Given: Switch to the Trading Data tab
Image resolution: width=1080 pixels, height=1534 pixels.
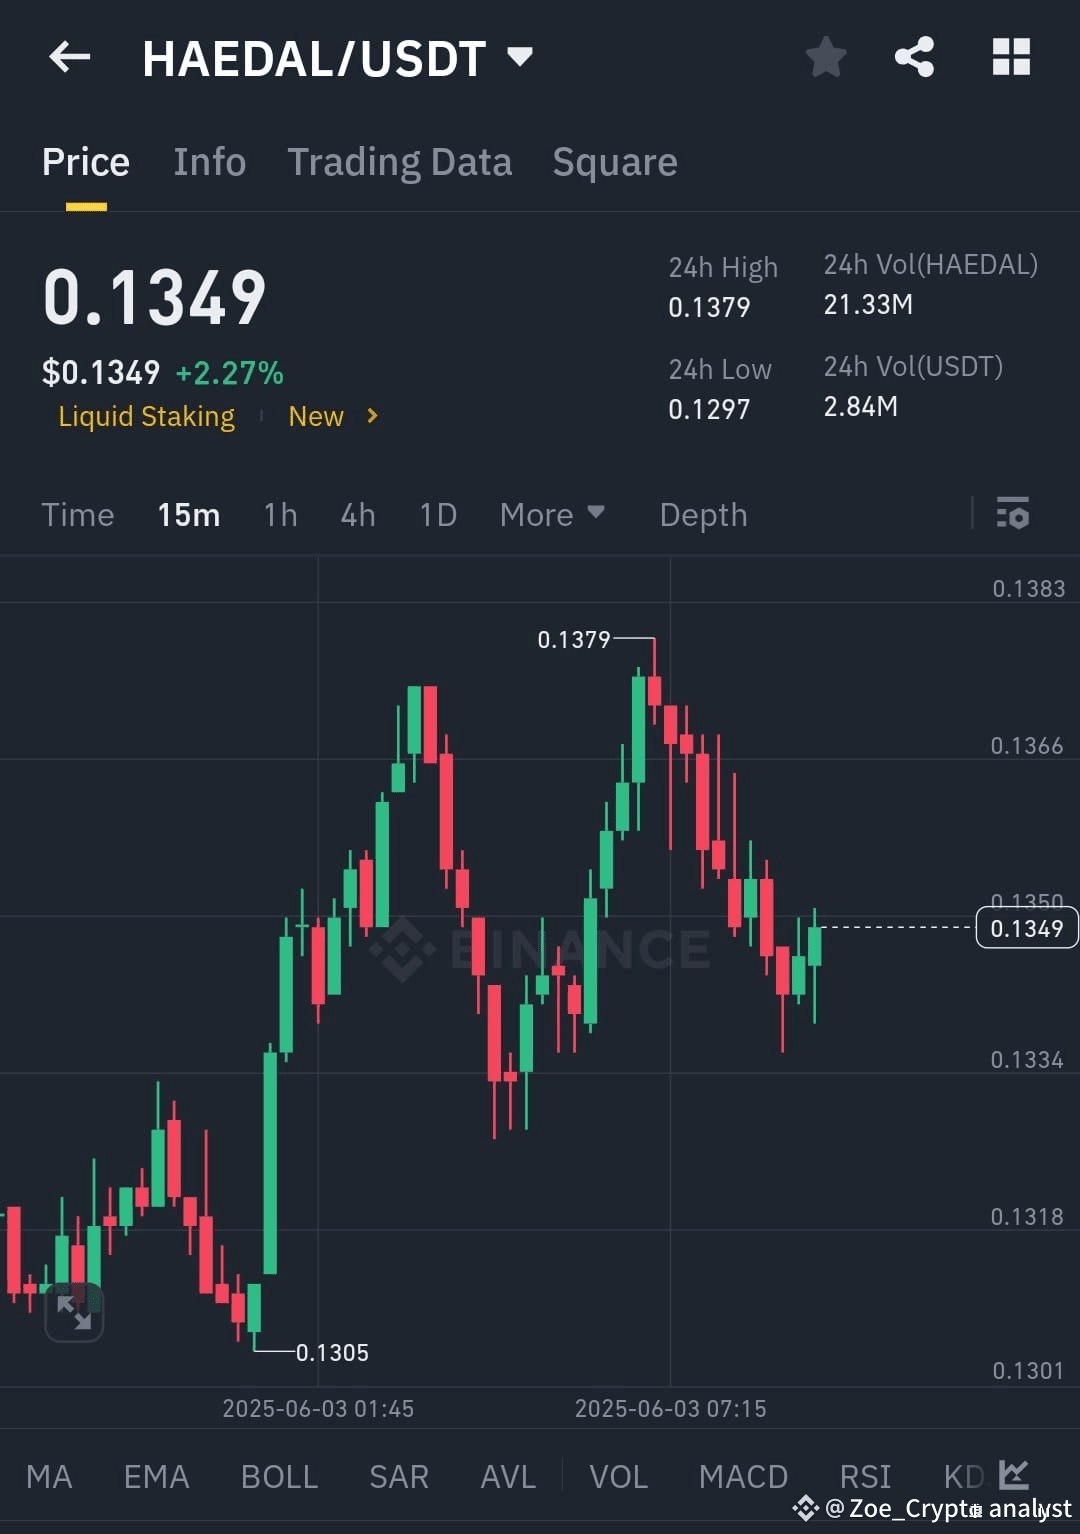Looking at the screenshot, I should [x=400, y=162].
